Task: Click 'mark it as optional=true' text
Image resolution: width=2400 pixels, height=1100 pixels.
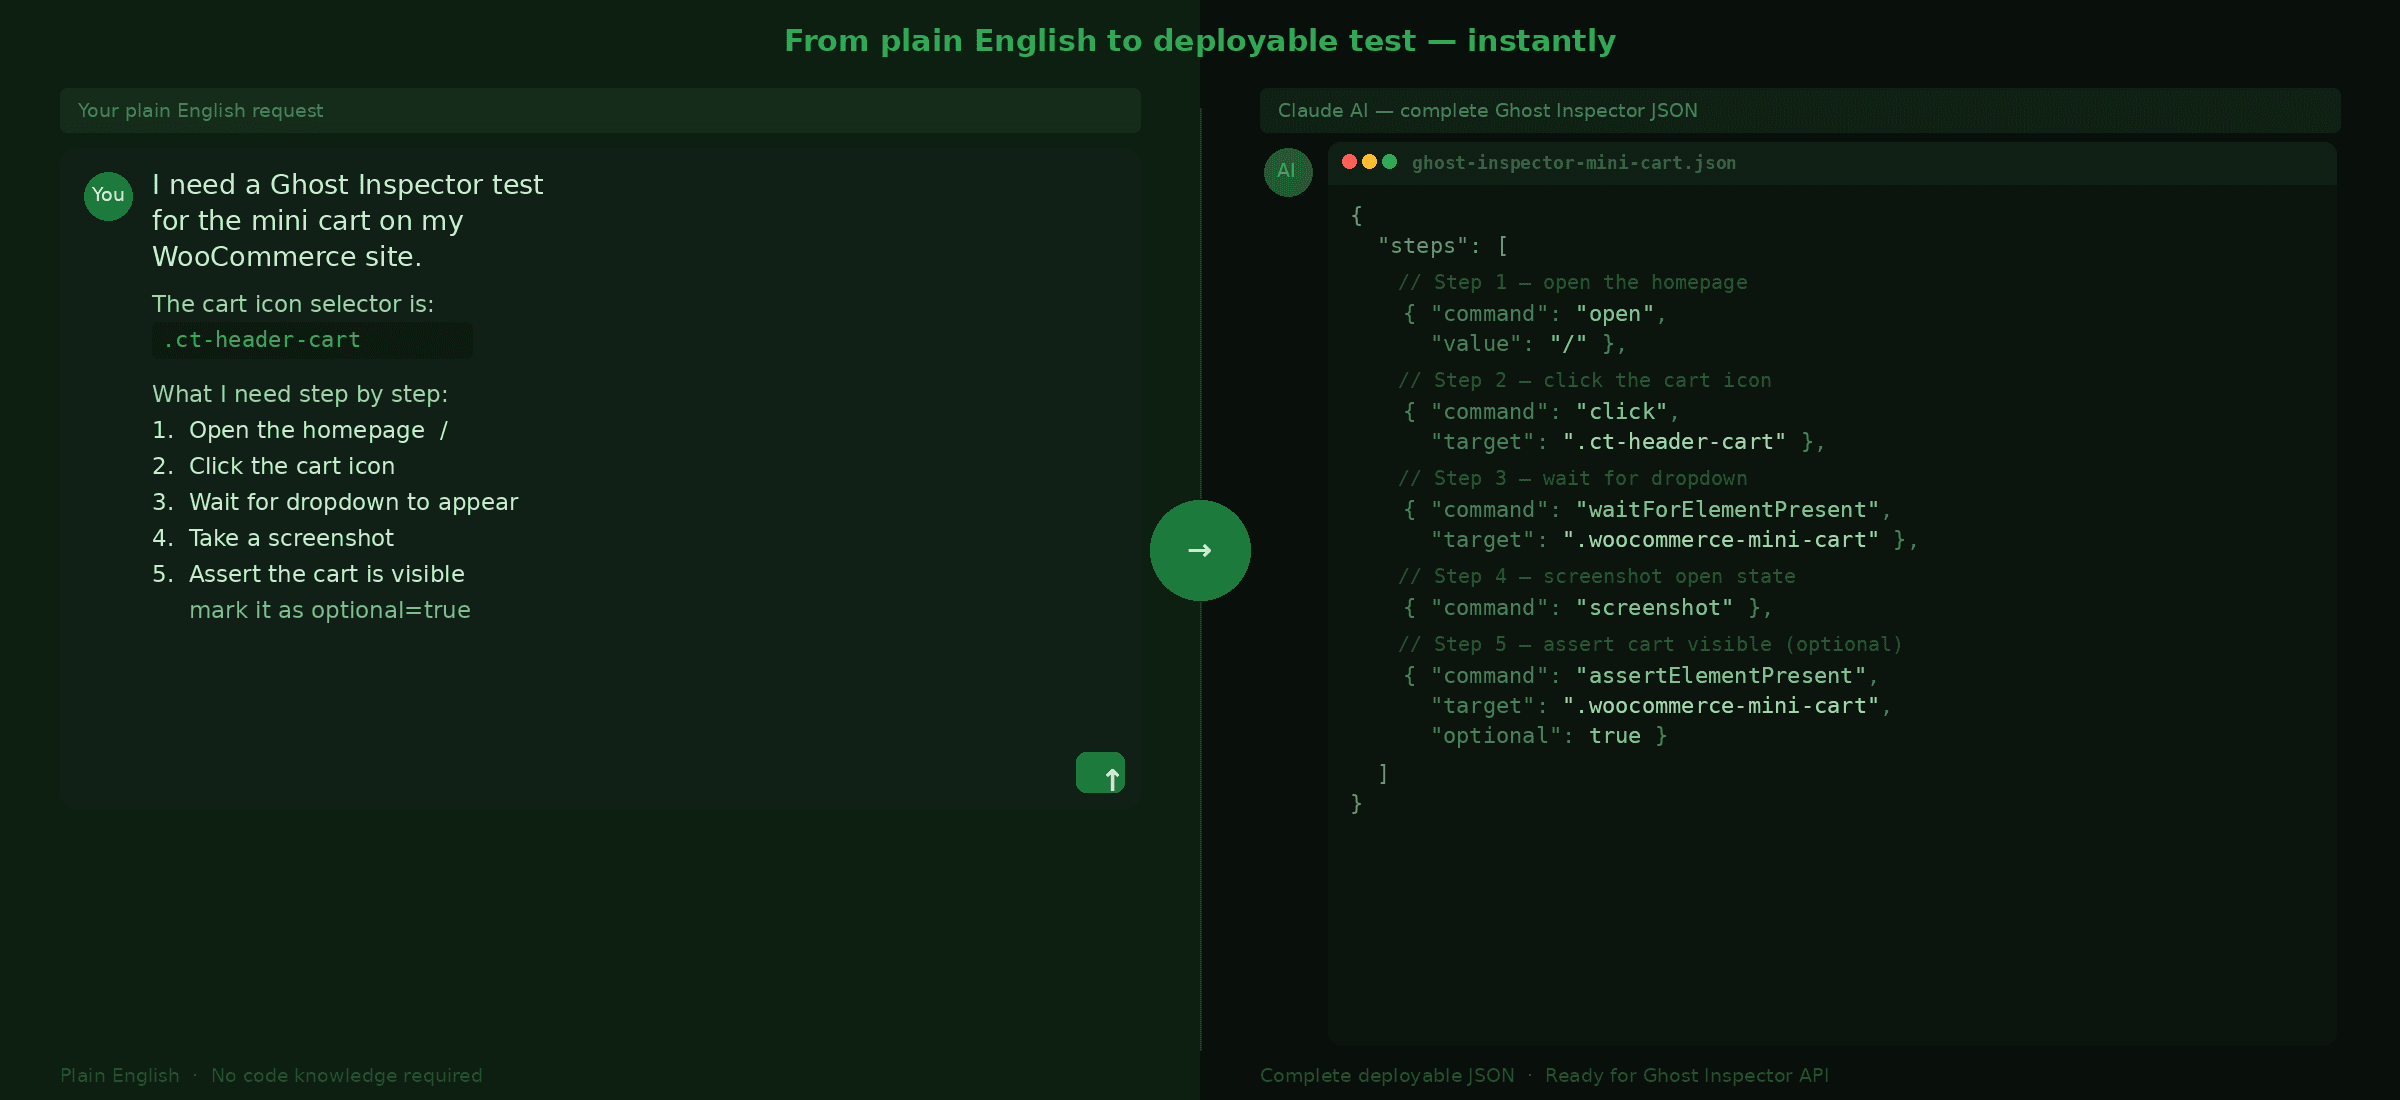Action: [x=329, y=610]
